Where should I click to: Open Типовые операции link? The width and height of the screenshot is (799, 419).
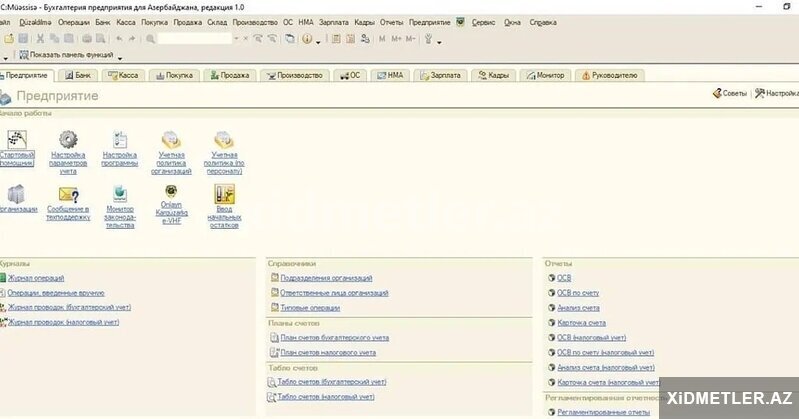tap(310, 308)
